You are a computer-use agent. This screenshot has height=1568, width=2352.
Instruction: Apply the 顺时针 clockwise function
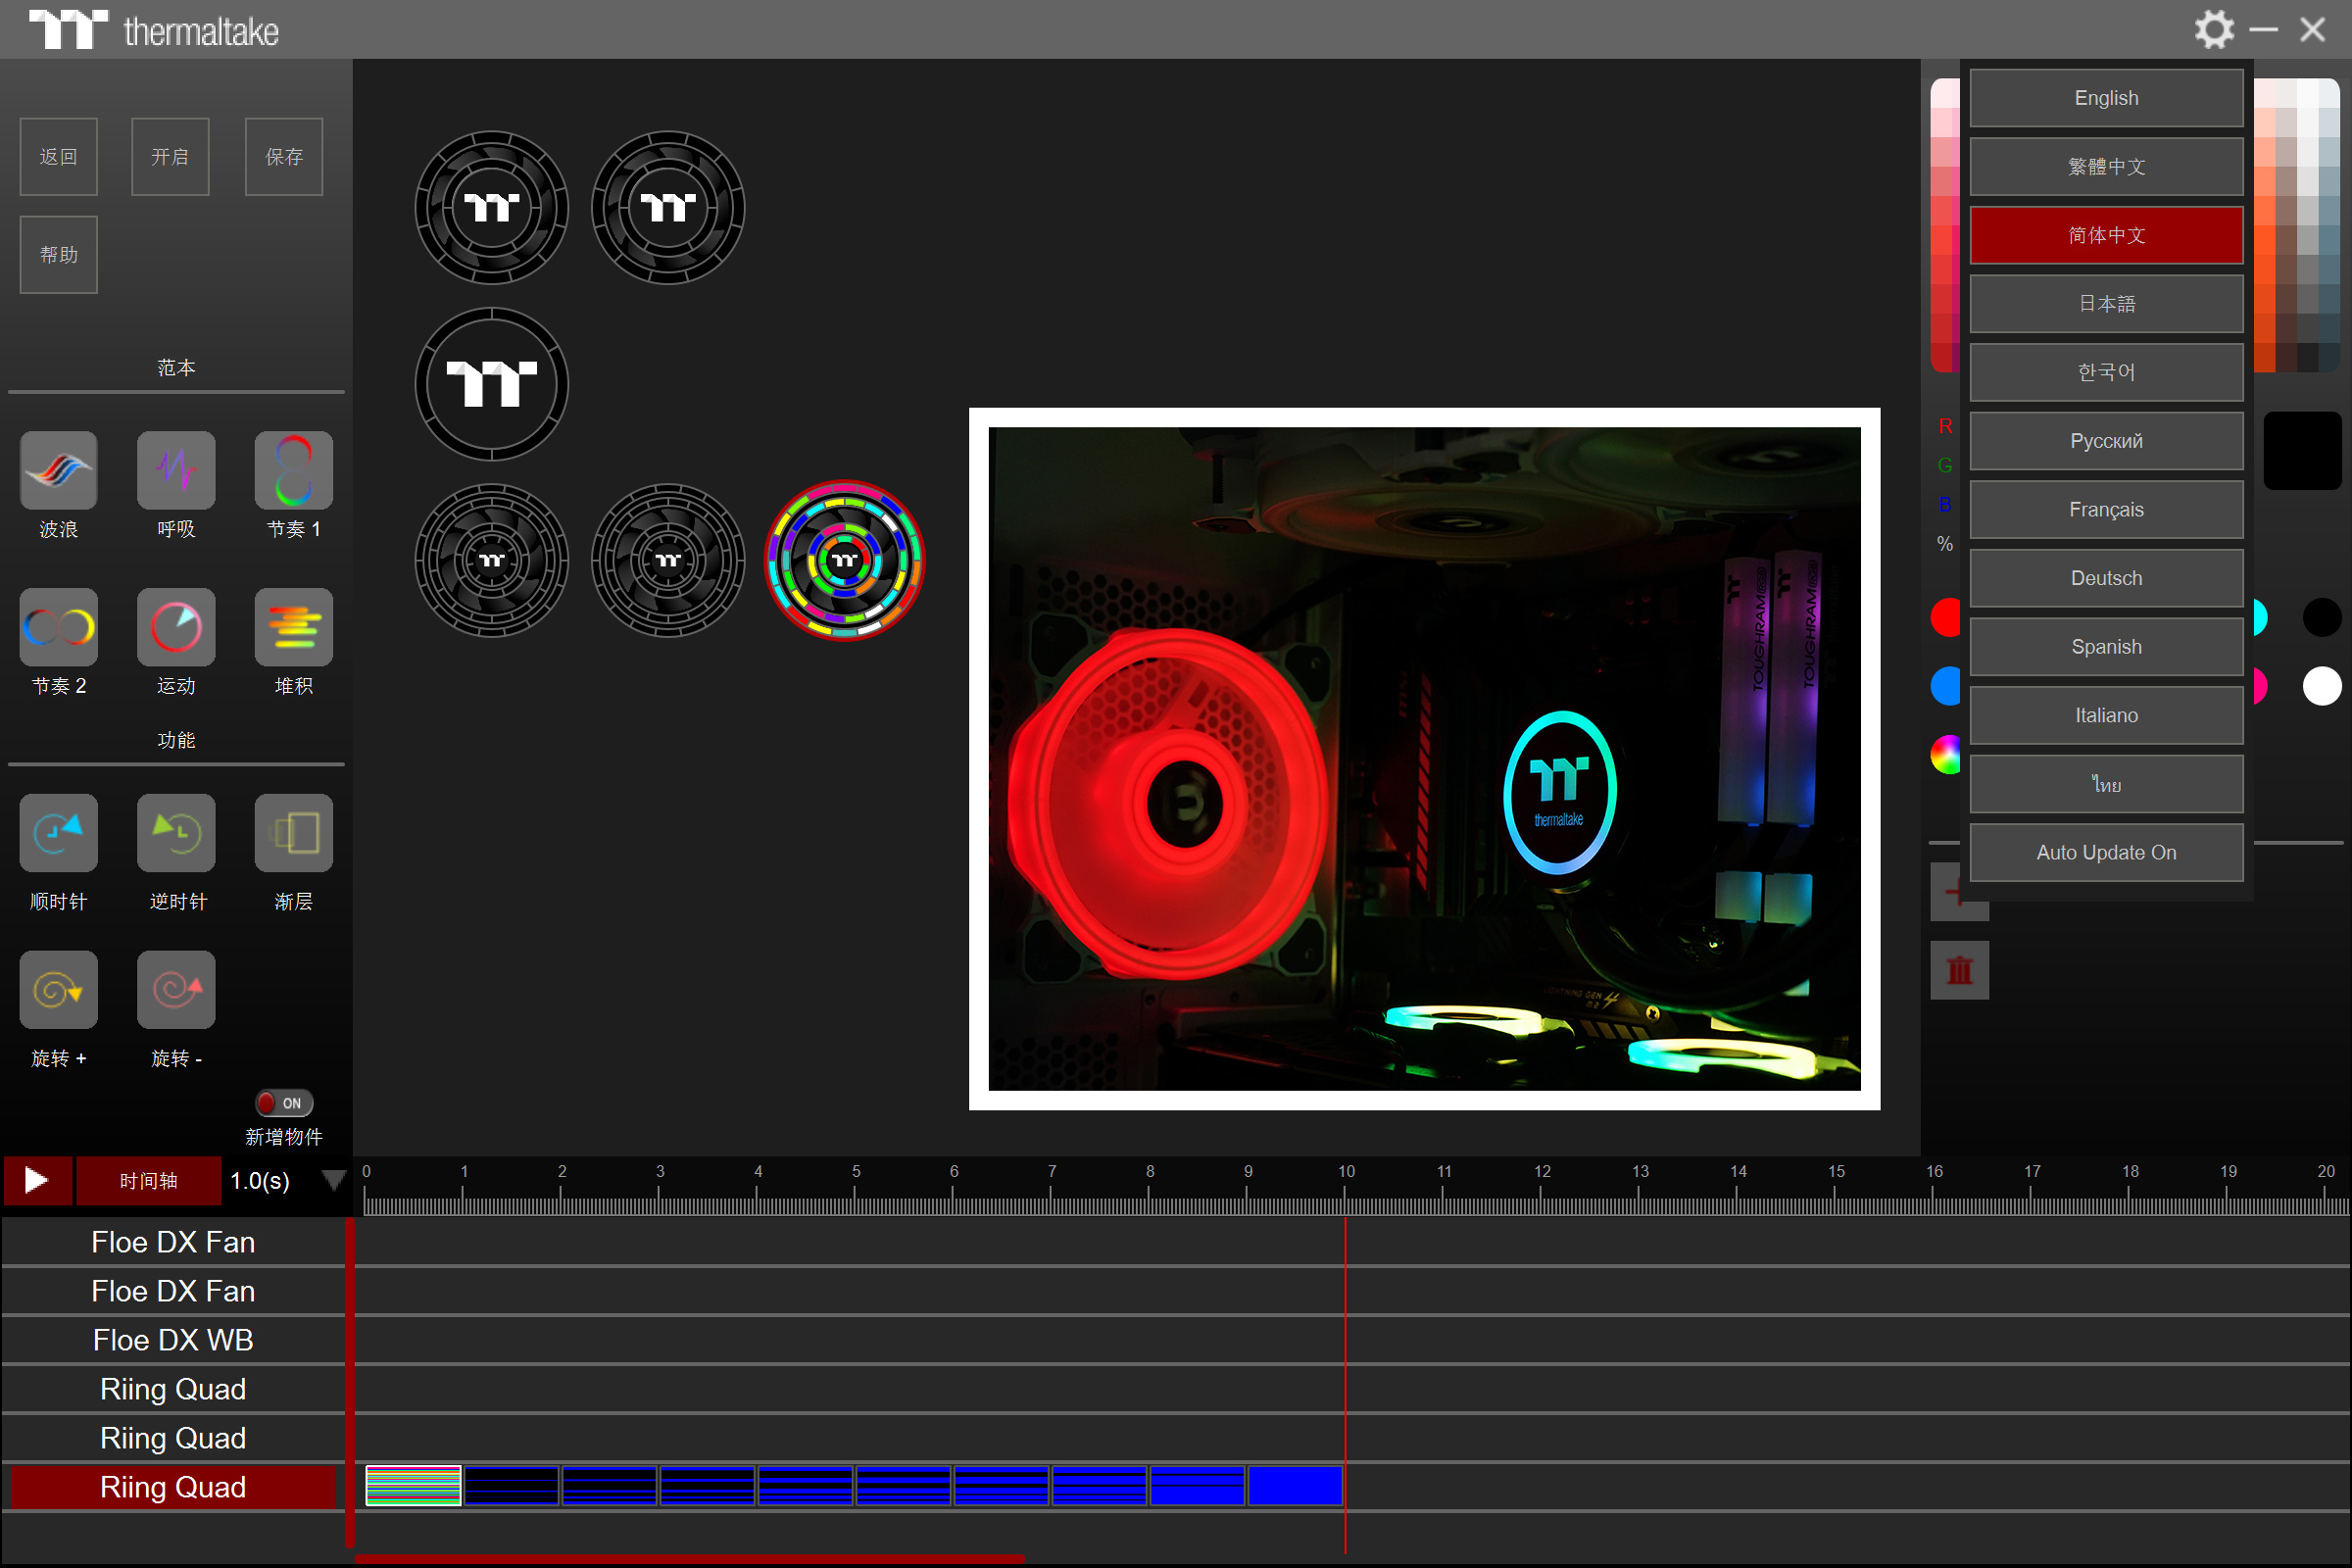[58, 833]
